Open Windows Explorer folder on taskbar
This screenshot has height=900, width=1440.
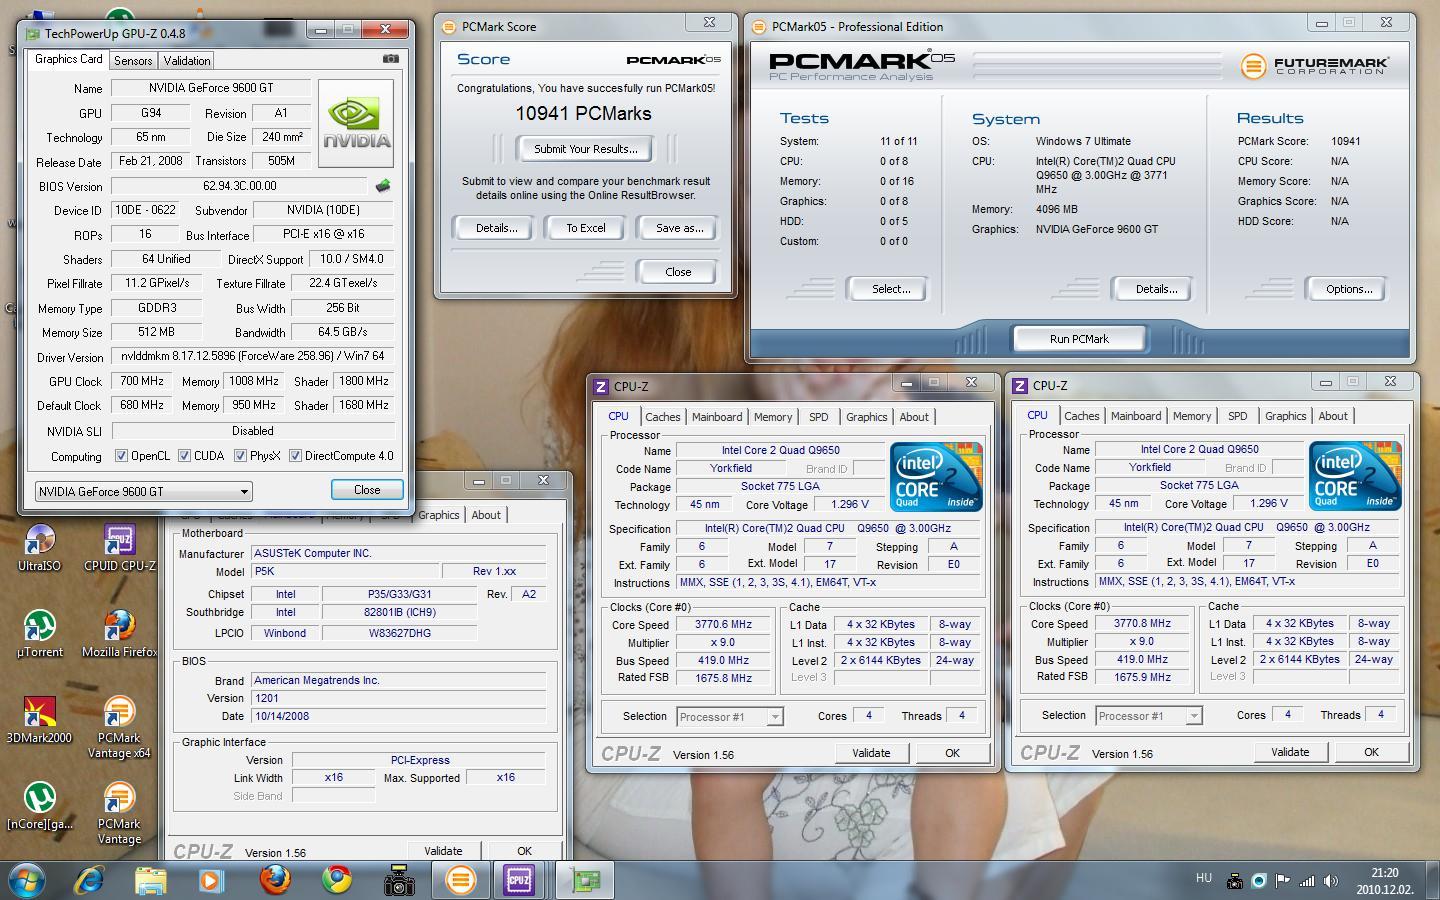[150, 880]
